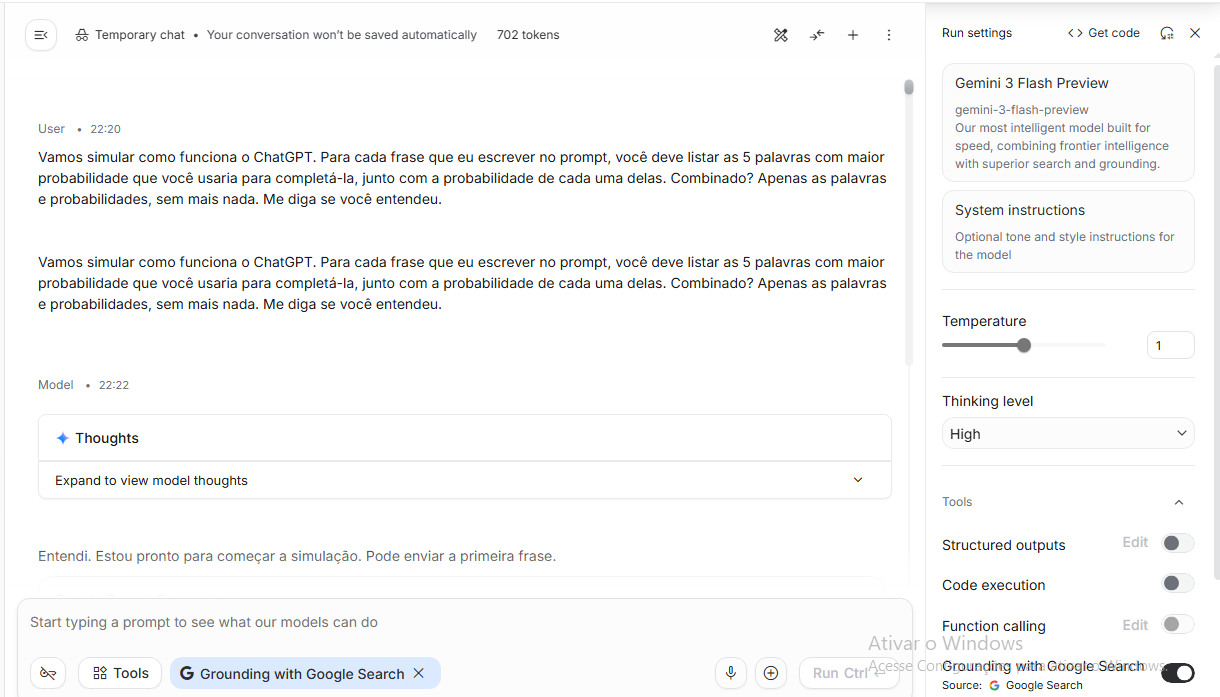Disable Grounding with Google Search toggle
1220x697 pixels.
(1177, 673)
